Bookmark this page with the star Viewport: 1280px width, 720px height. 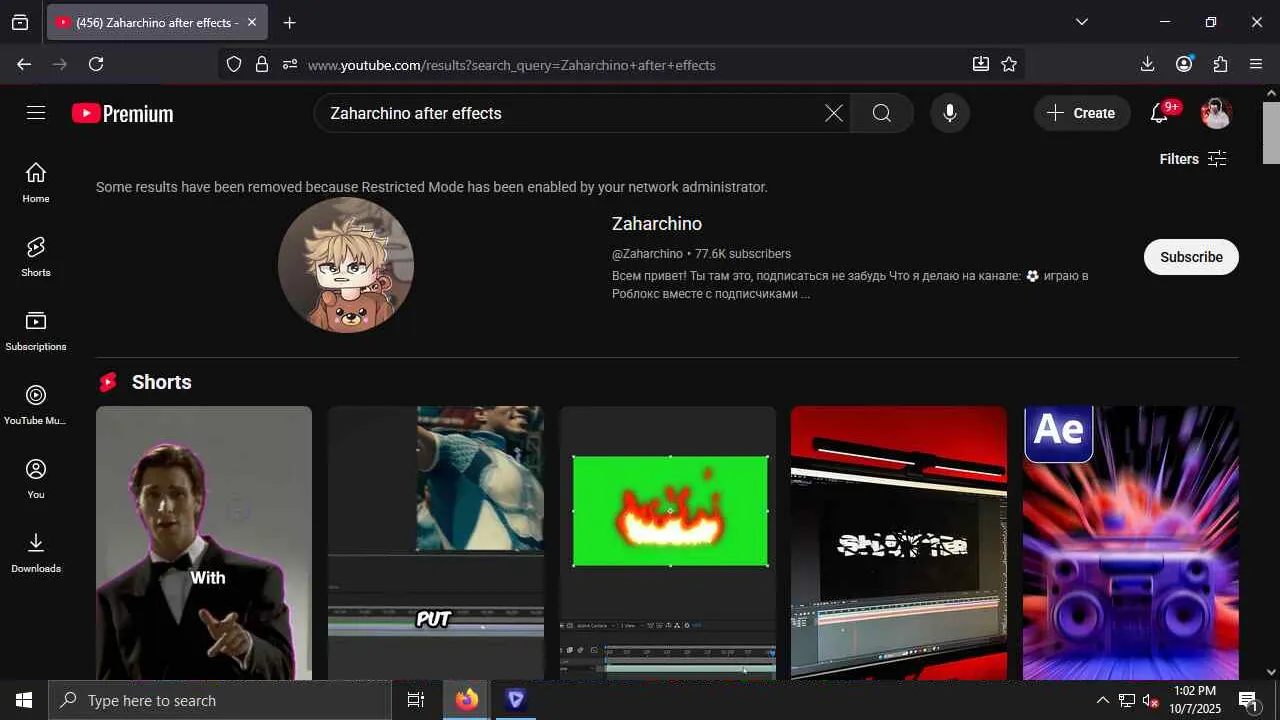click(1009, 64)
